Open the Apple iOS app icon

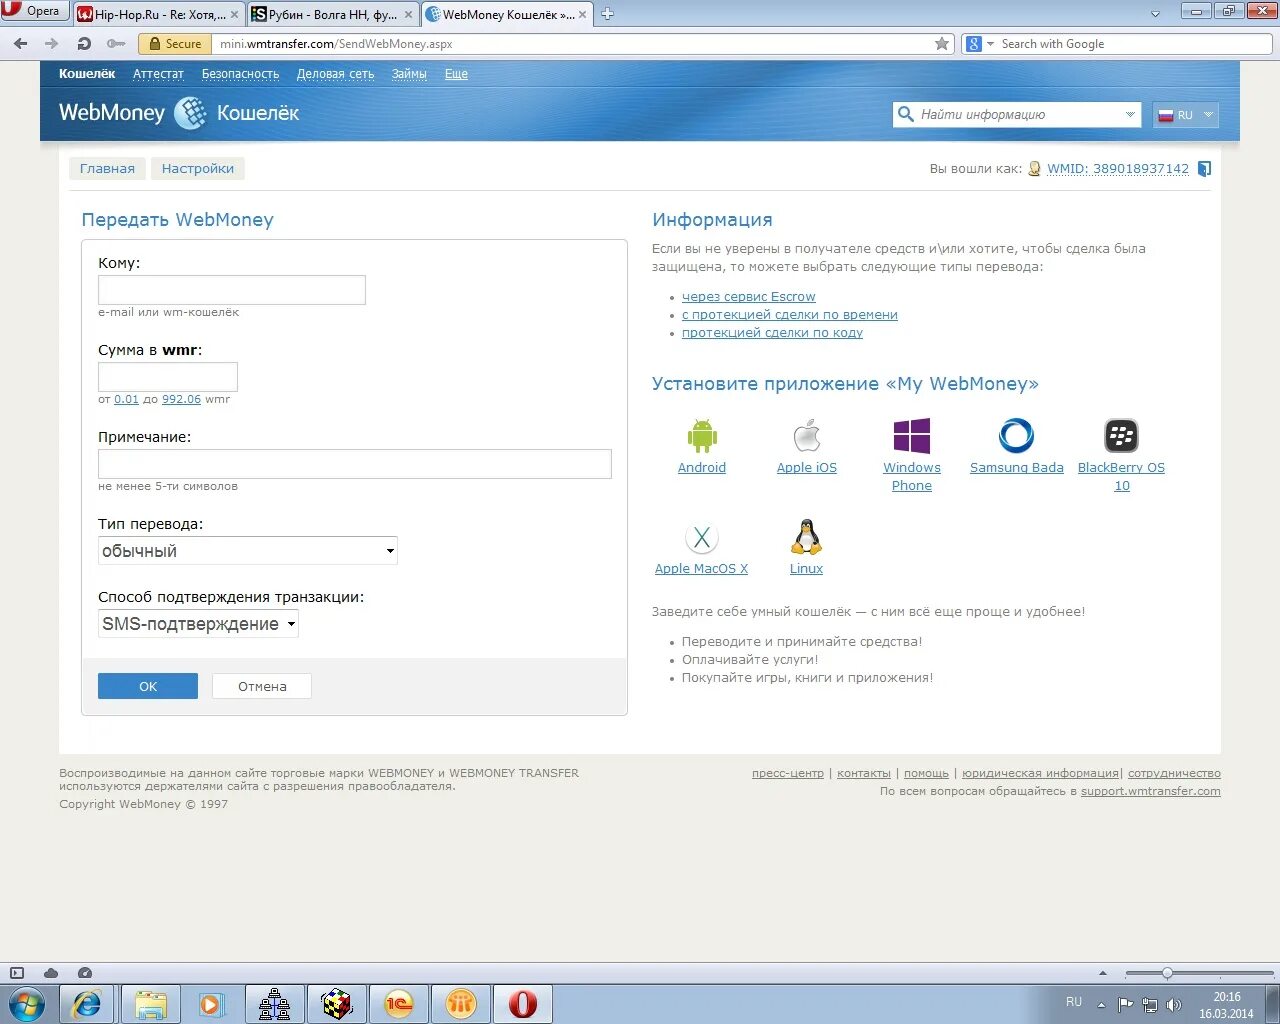click(807, 436)
